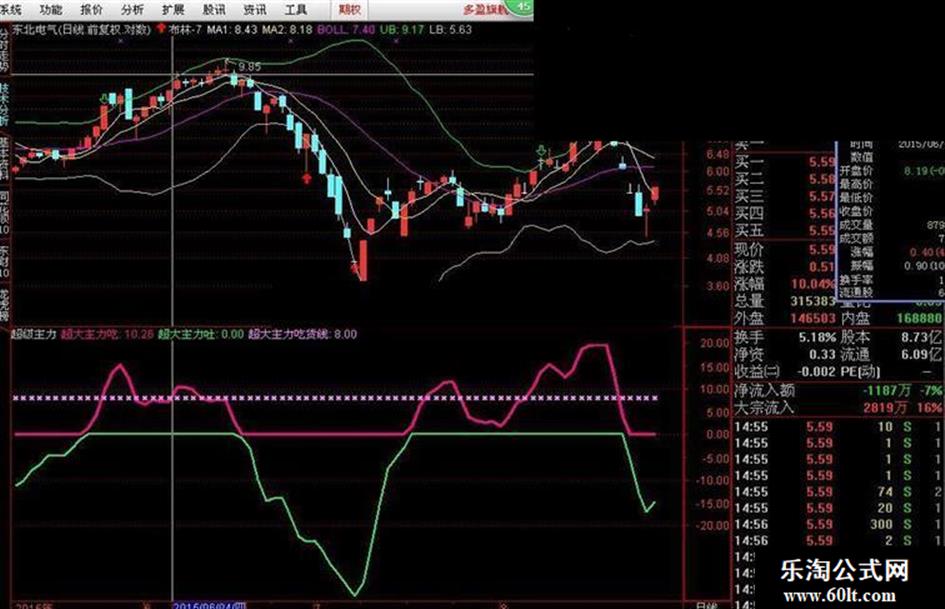Viewport: 945px width, 609px height.
Task: Click the 收盘价 row in the popup
Action: (890, 211)
